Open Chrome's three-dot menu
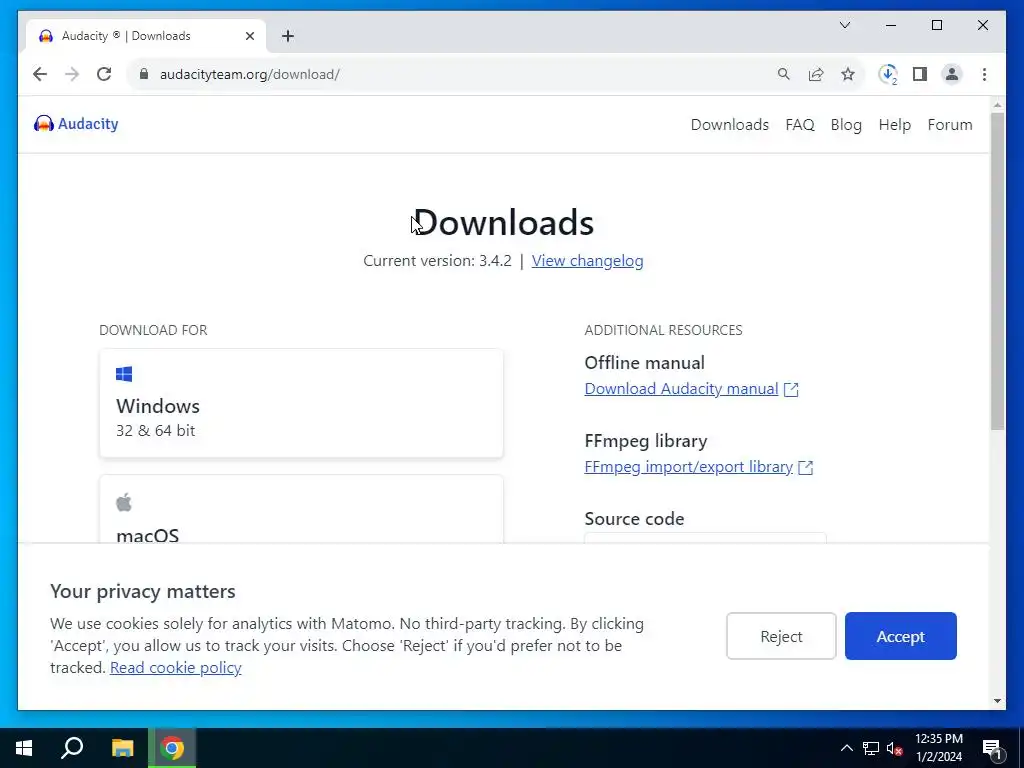The width and height of the screenshot is (1024, 768). 984,74
